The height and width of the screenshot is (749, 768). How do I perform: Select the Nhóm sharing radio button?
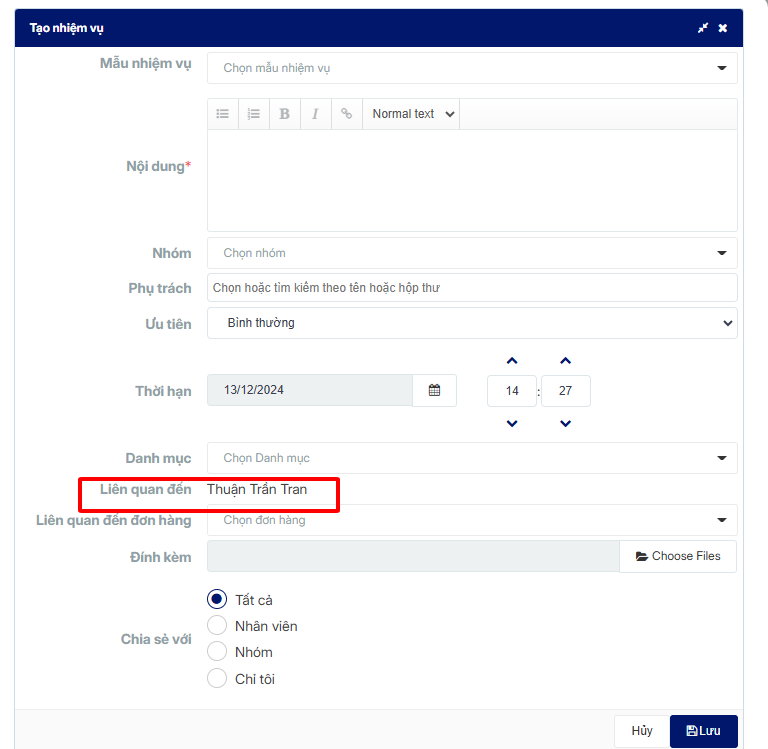coord(217,652)
